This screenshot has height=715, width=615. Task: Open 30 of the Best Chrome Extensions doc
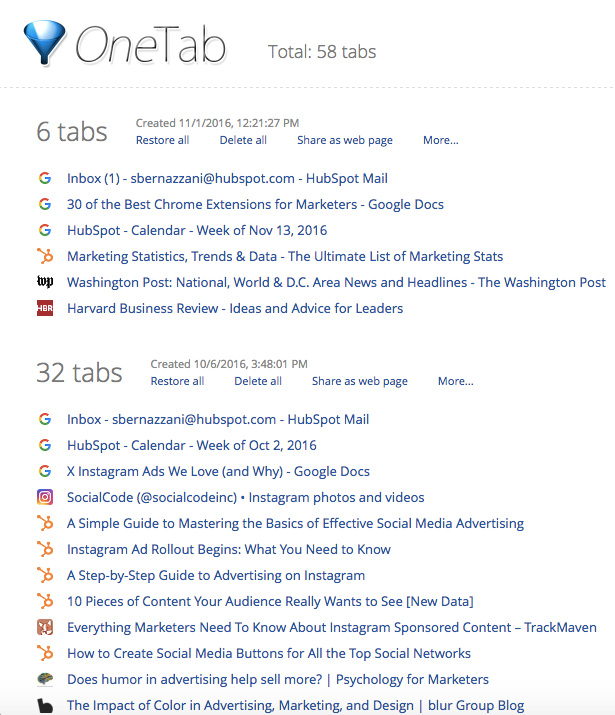point(255,205)
